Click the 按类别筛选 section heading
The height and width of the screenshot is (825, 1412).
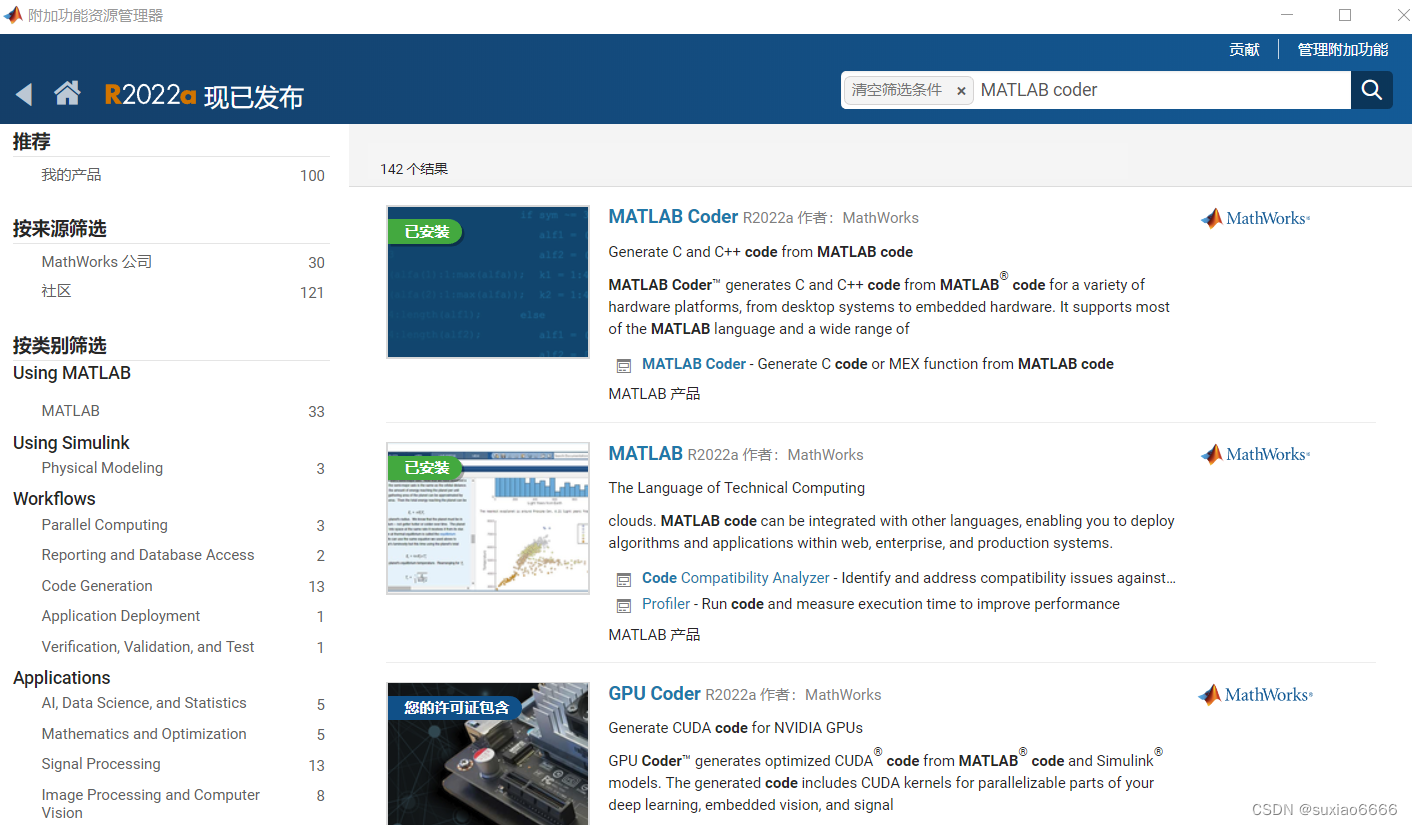[60, 346]
